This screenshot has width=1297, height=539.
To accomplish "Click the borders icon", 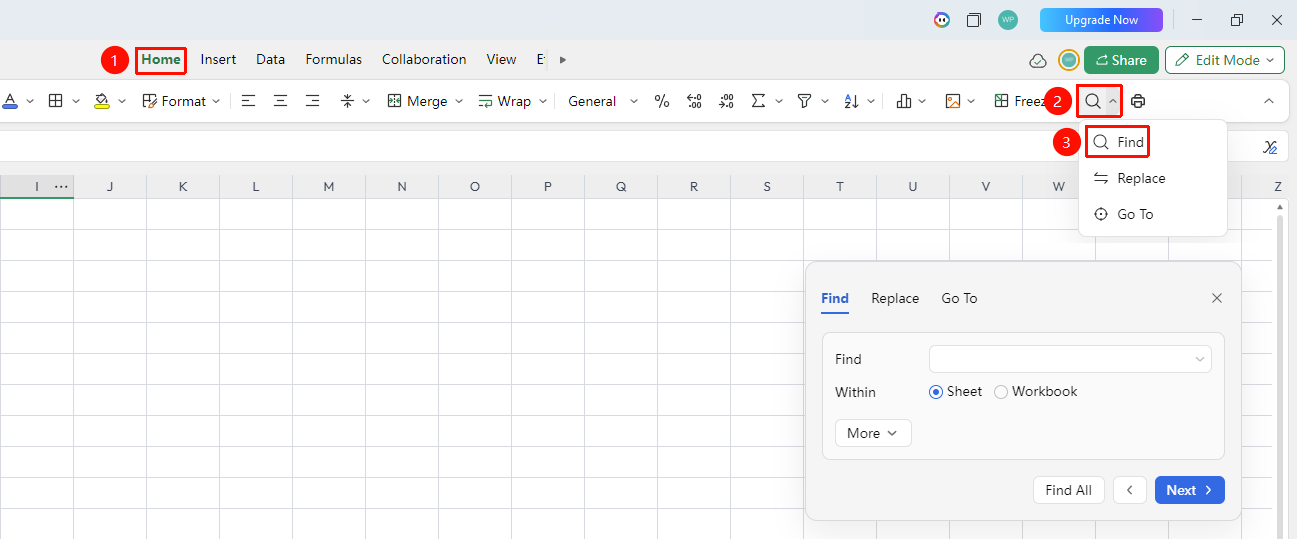I will click(56, 101).
